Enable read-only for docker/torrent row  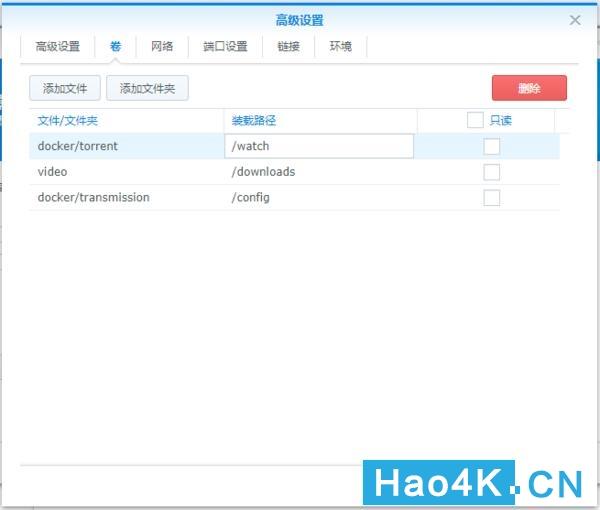pyautogui.click(x=491, y=147)
